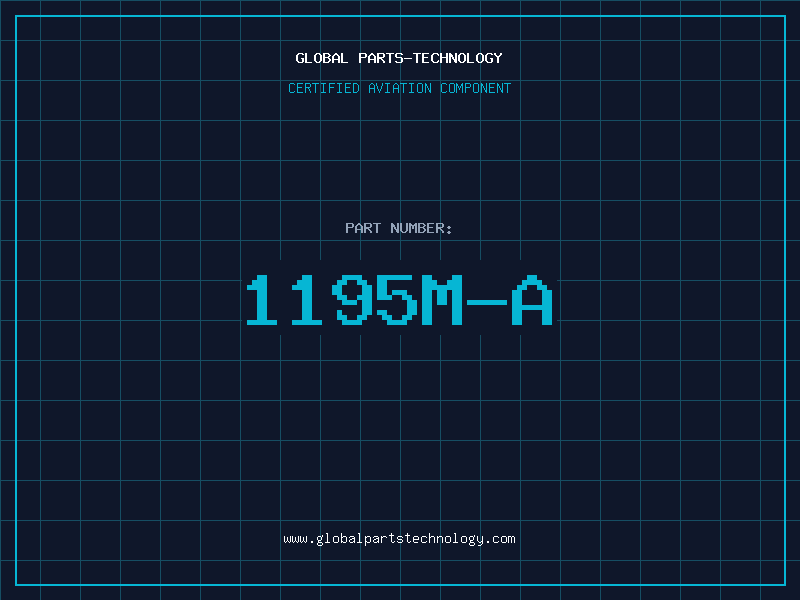Screen dimensions: 800x600
Task: Click the GLOBAL PARTS-TECHNOLOGY heading
Action: coord(399,58)
